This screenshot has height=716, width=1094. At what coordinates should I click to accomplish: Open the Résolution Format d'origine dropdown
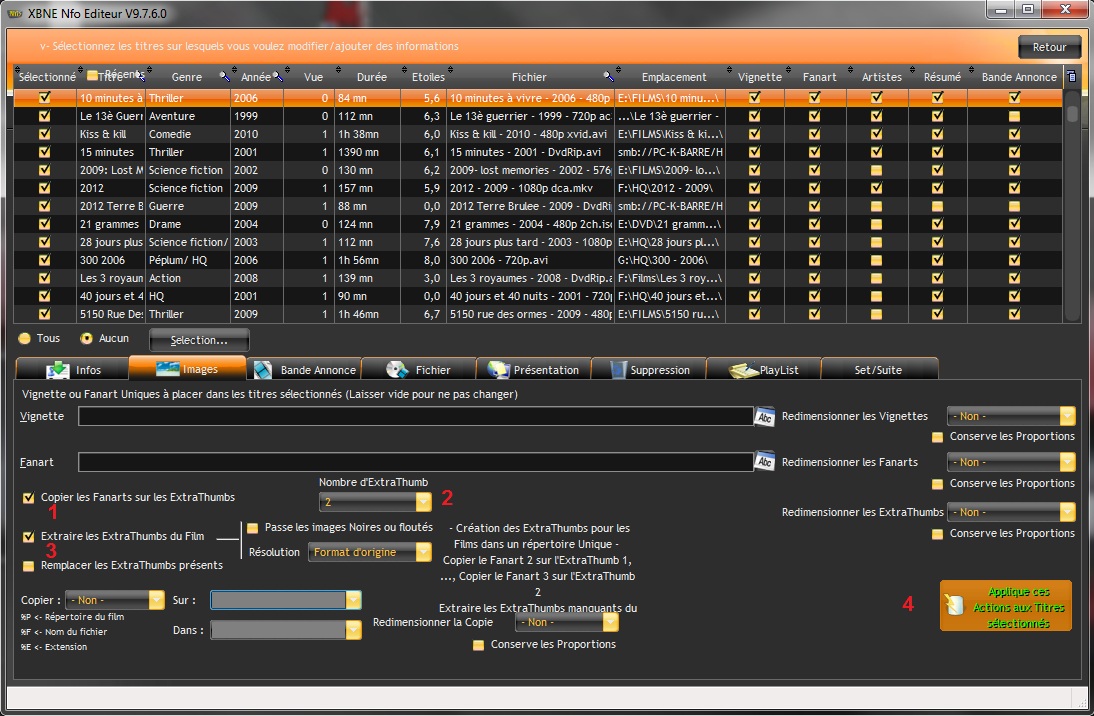pos(423,552)
